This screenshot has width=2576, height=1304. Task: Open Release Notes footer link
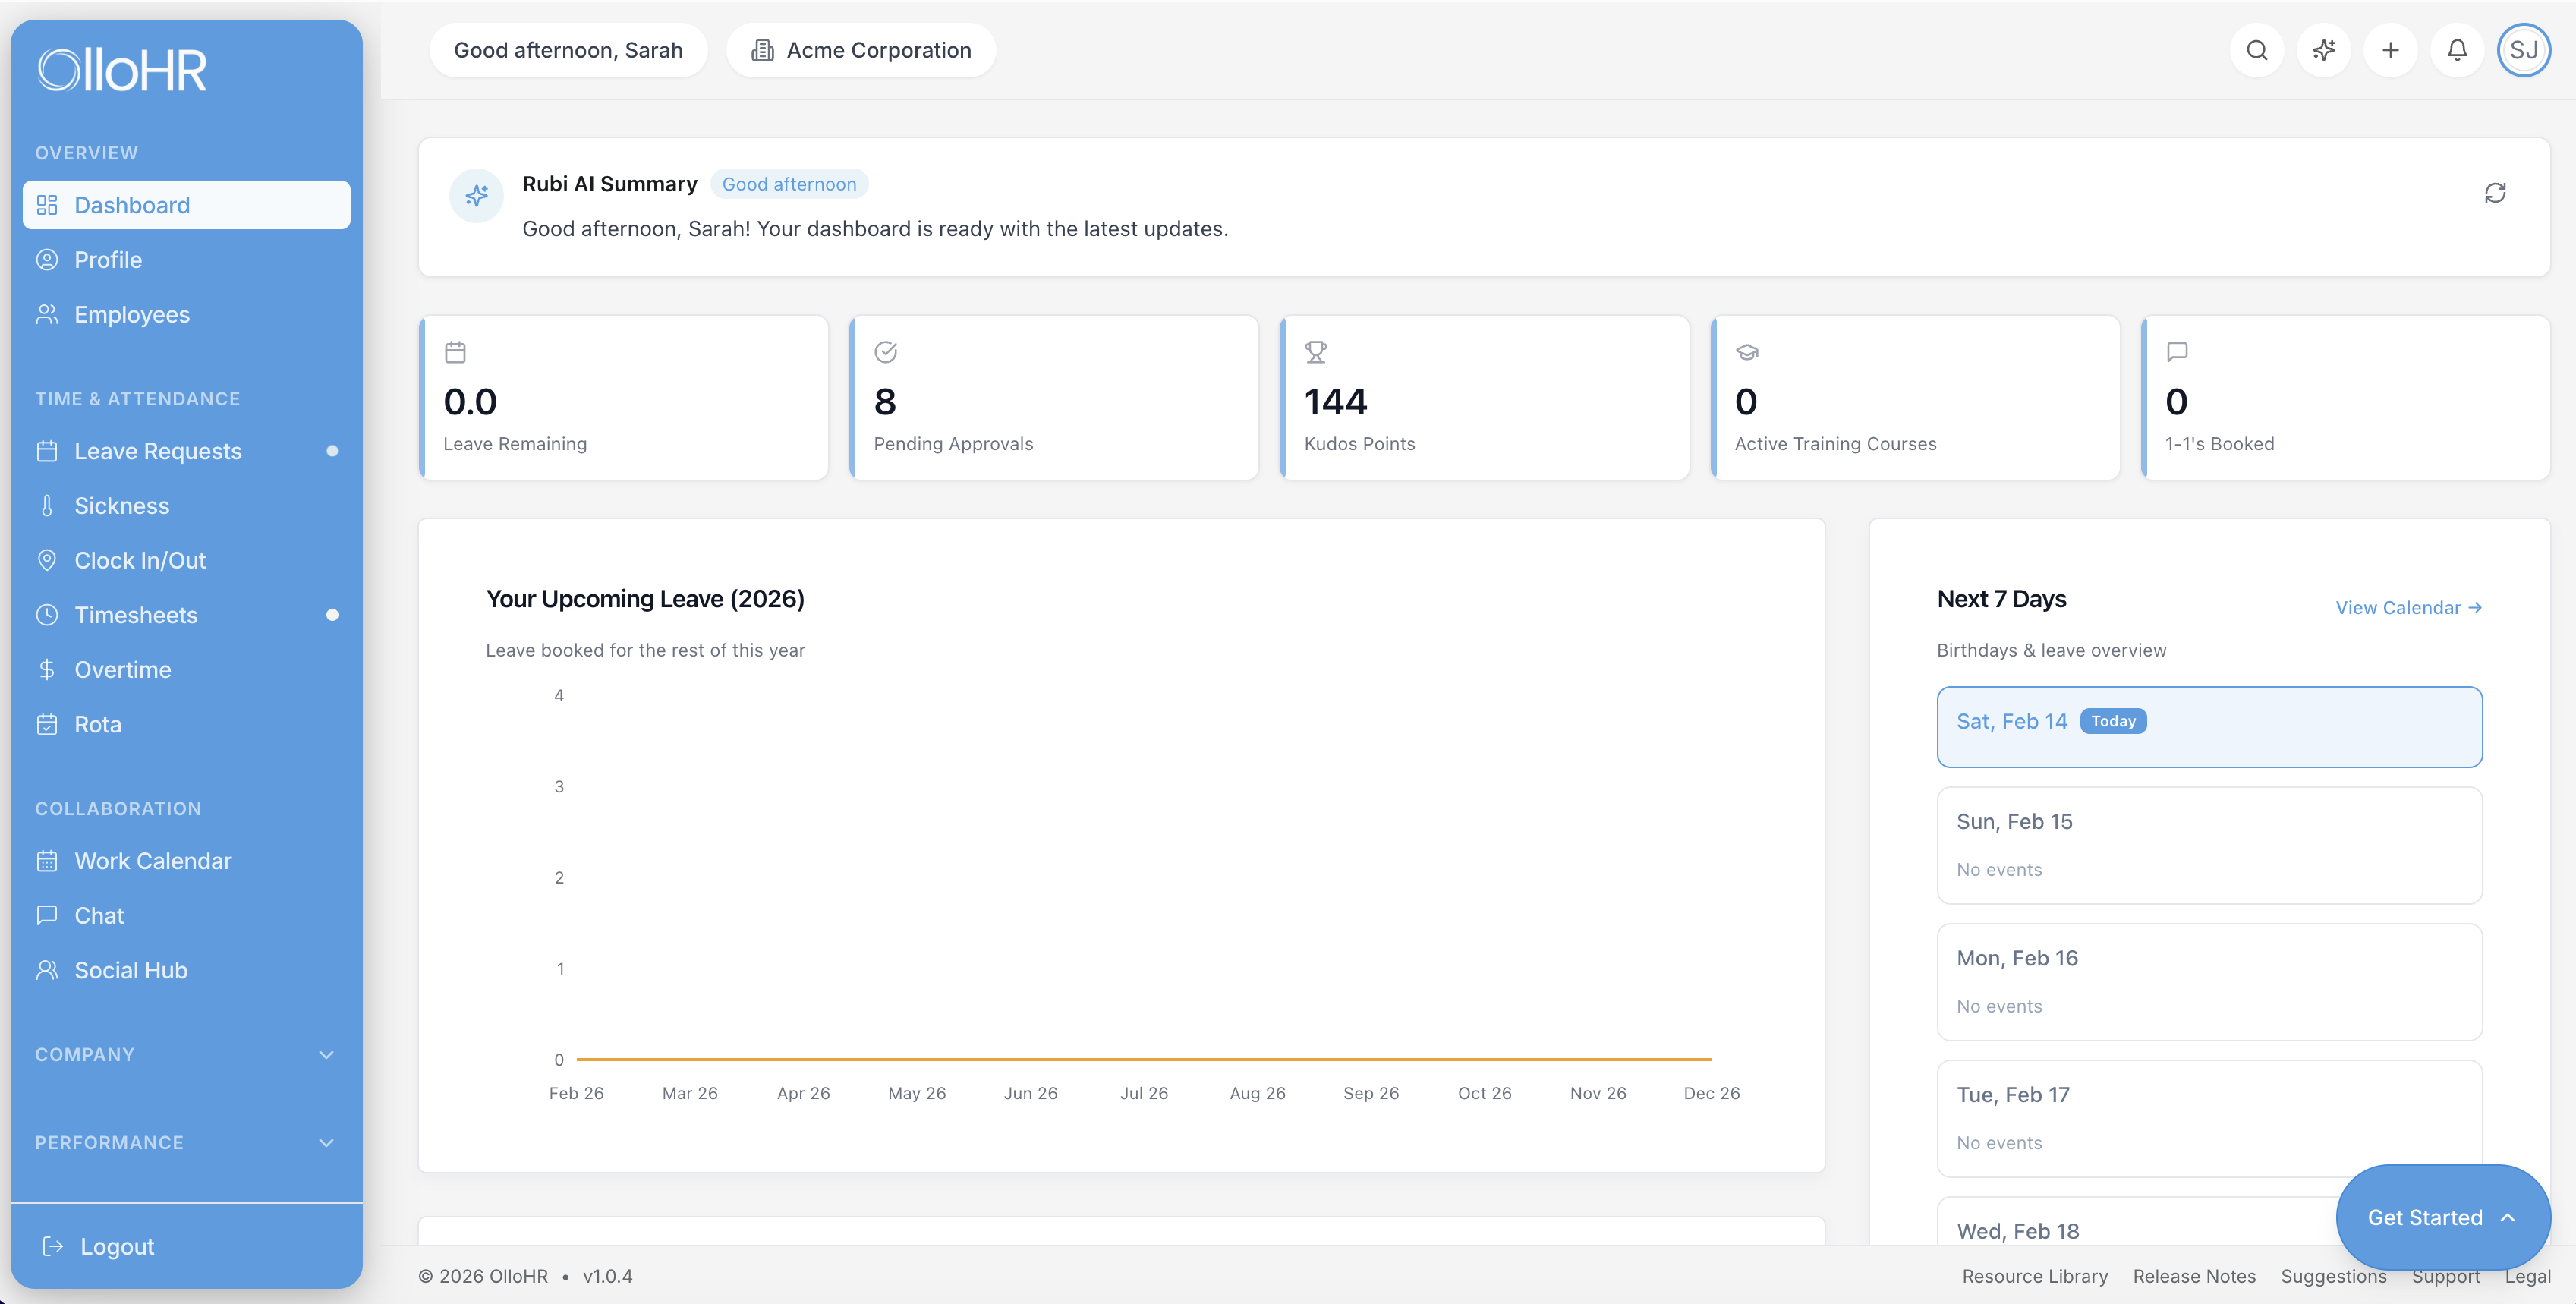[2194, 1276]
